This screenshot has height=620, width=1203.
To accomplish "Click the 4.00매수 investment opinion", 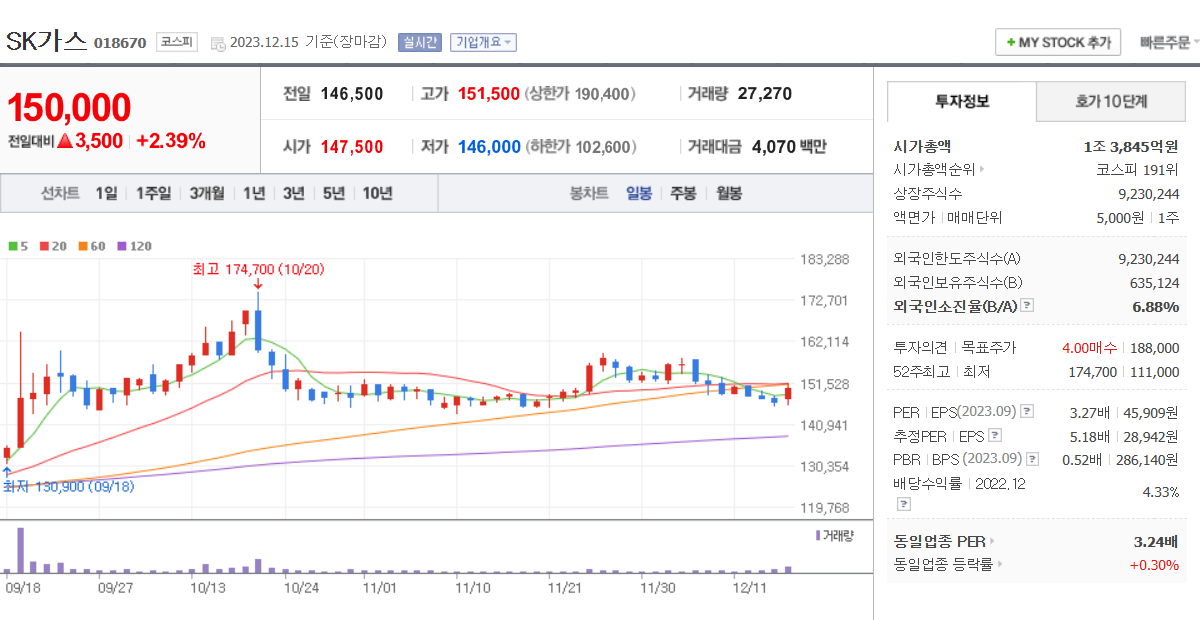I will point(1088,348).
